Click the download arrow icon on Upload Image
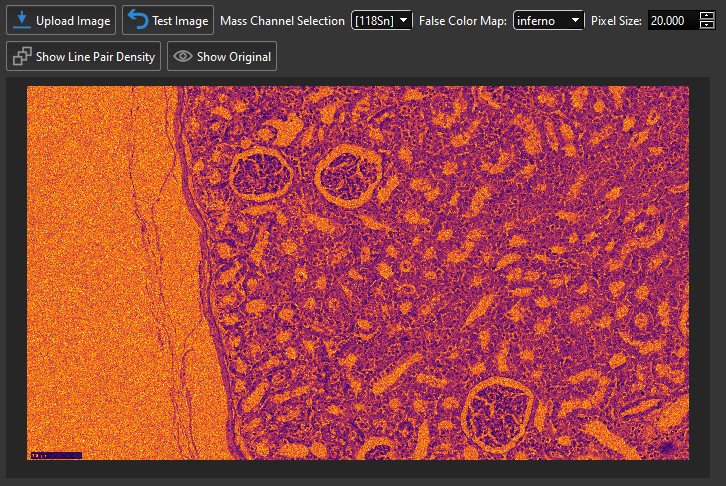 (21, 20)
